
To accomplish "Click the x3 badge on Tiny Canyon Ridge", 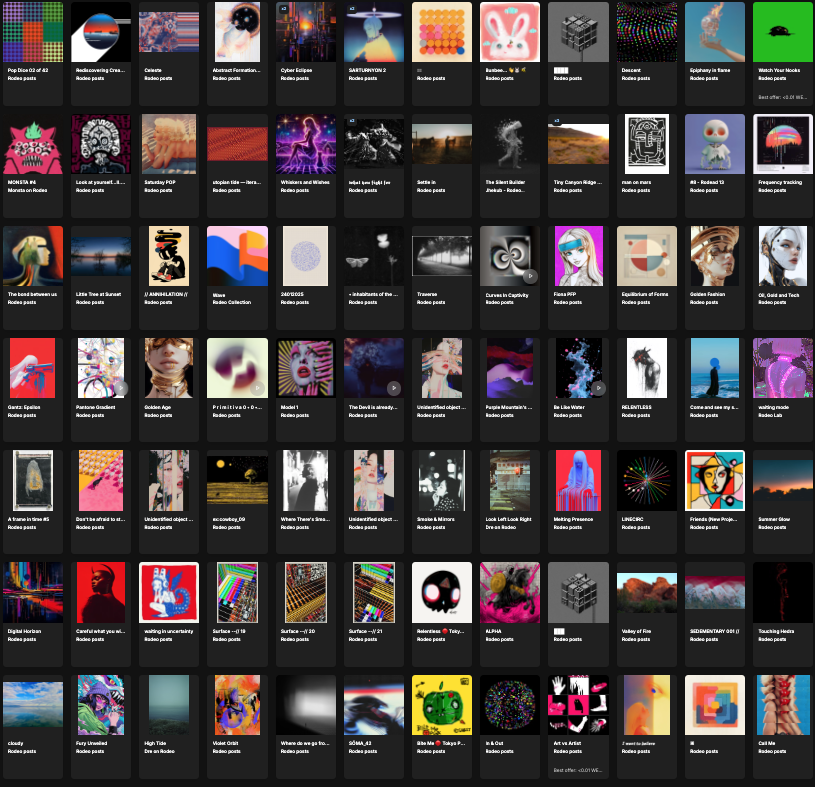I will tap(556, 121).
